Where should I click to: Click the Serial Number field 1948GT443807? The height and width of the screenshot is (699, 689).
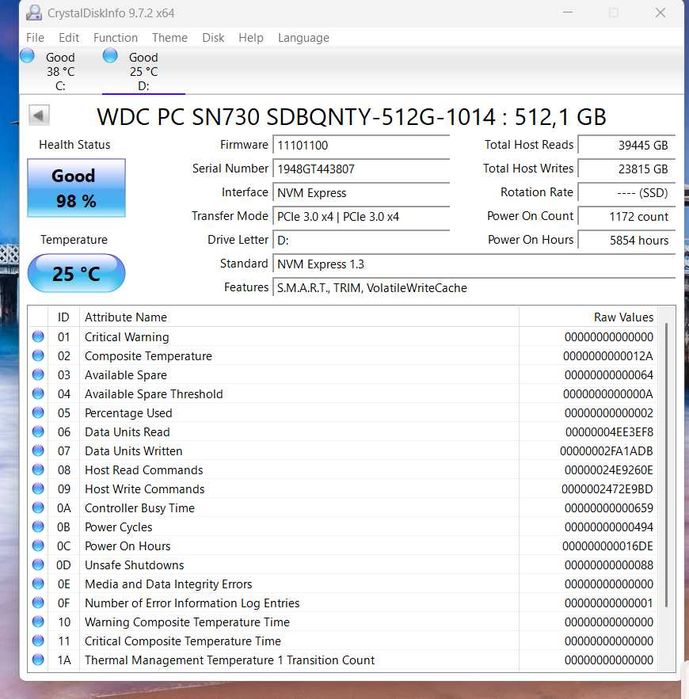[361, 169]
